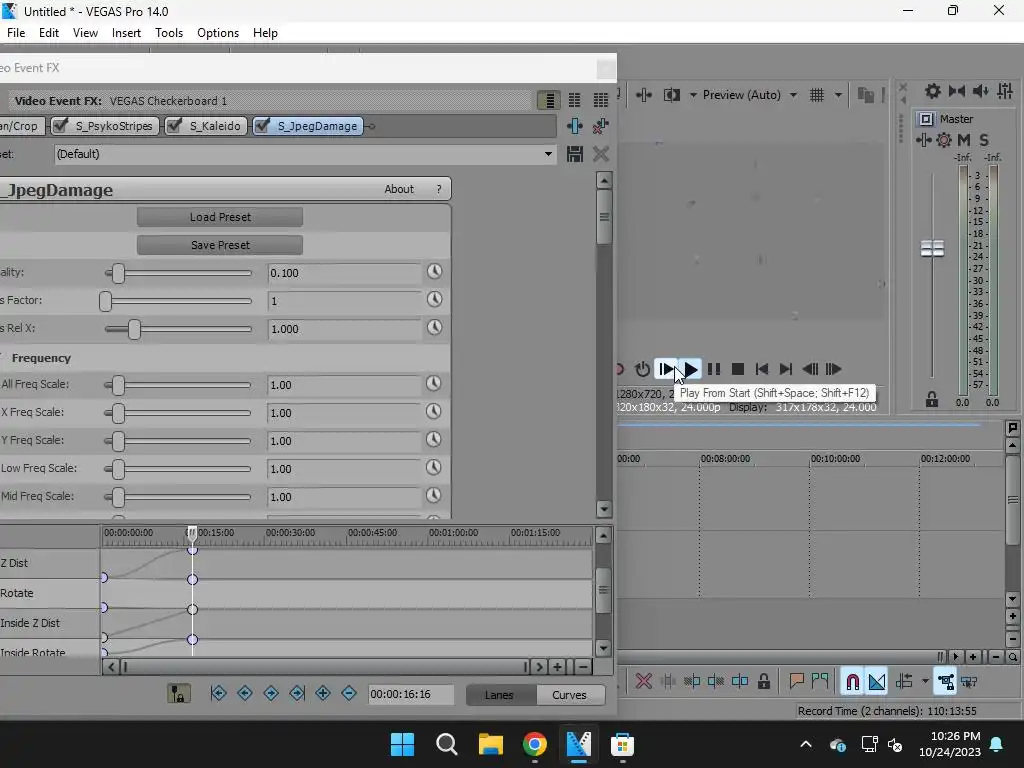Image resolution: width=1024 pixels, height=768 pixels.
Task: Step to next frame
Action: (x=833, y=369)
